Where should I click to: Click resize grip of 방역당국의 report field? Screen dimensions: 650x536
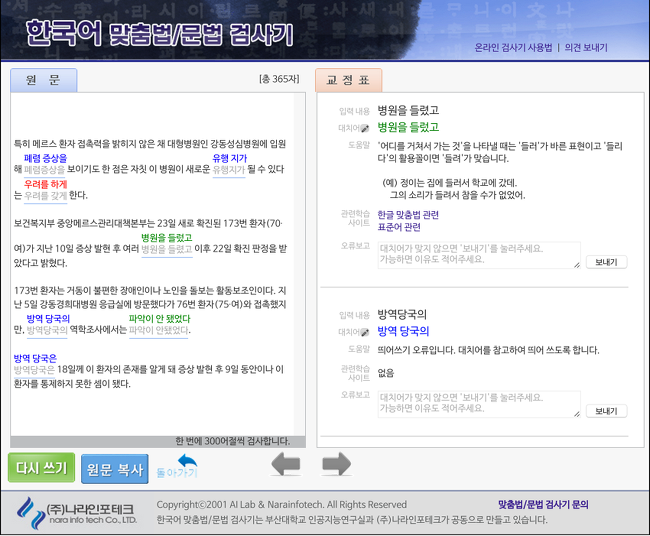tap(577, 414)
